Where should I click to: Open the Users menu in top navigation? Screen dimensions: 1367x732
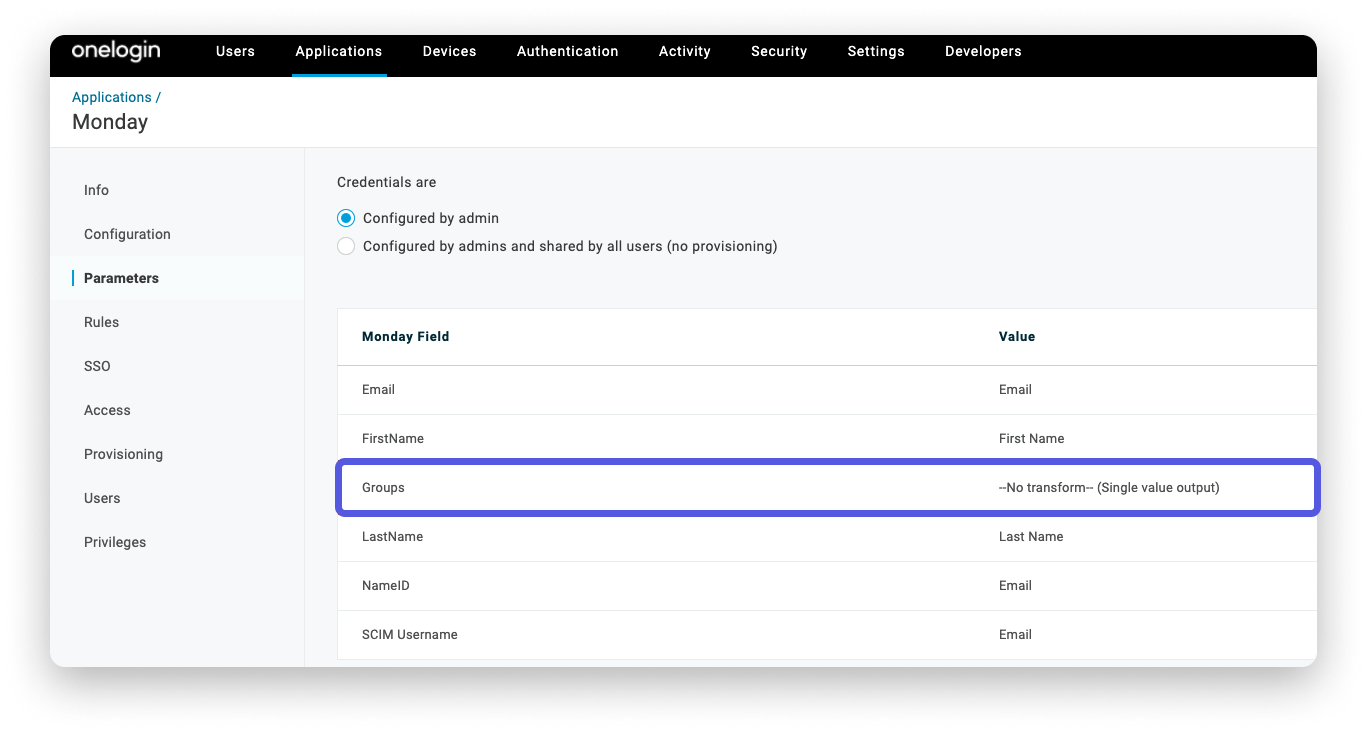click(x=235, y=51)
